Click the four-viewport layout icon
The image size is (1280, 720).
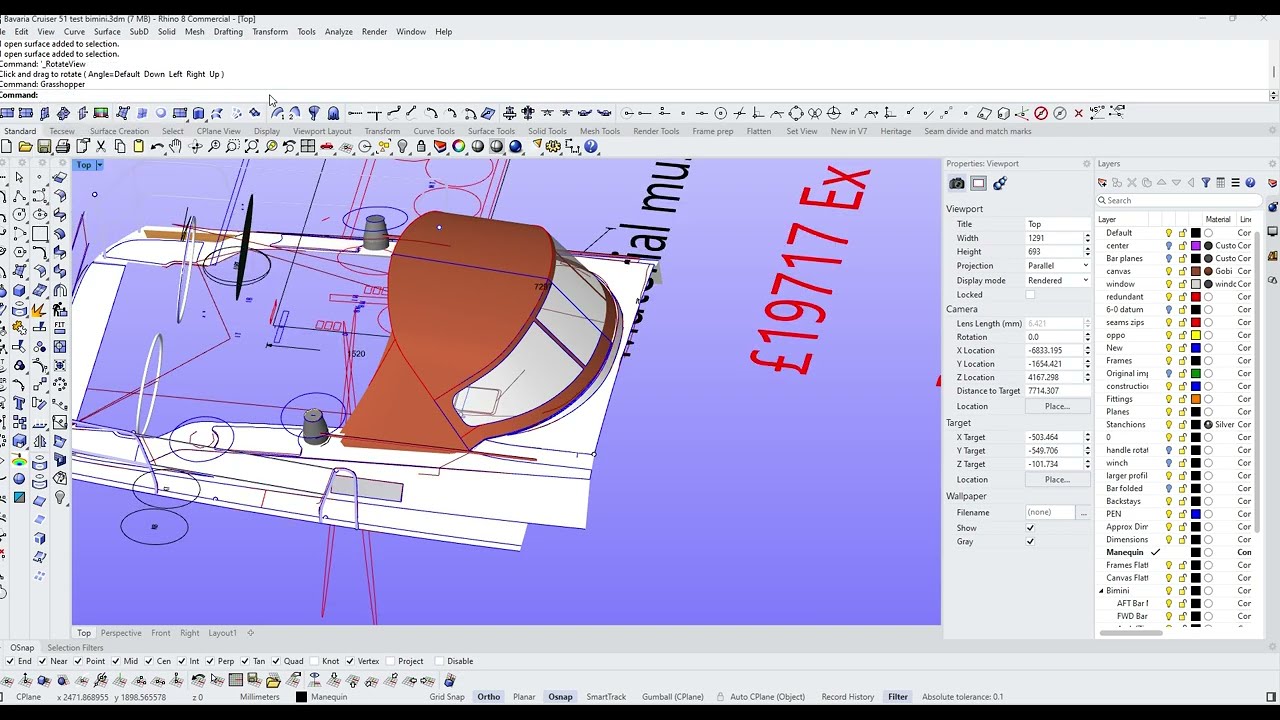[308, 147]
